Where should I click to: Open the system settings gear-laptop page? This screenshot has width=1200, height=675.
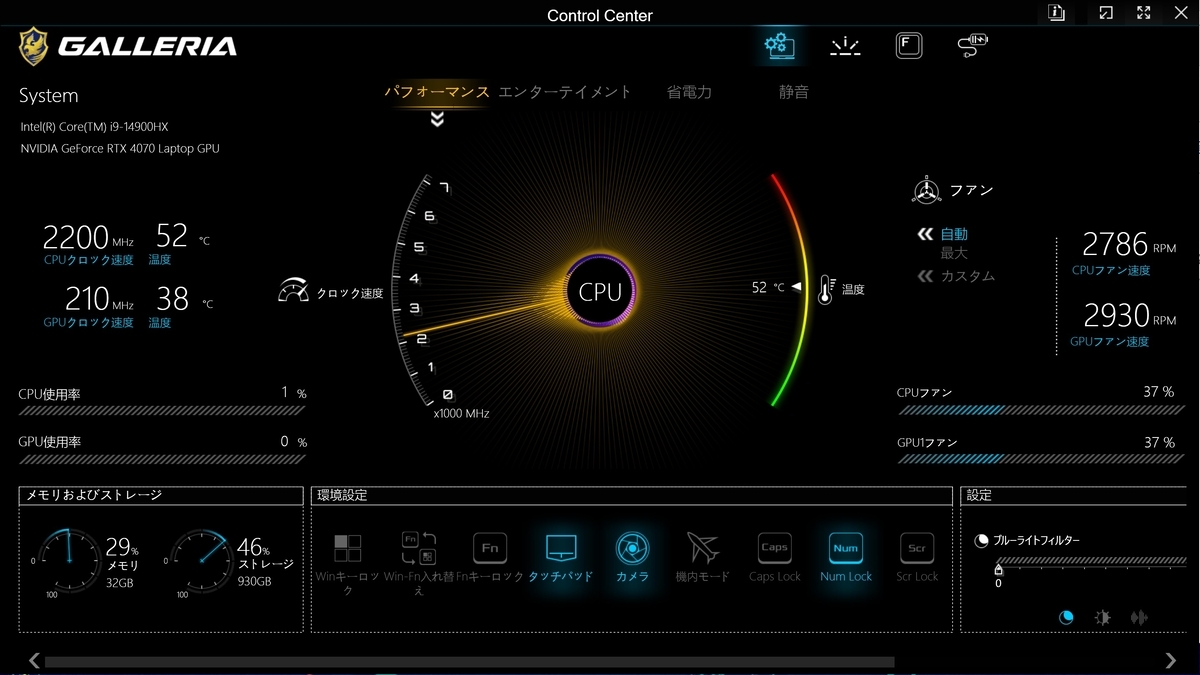[778, 45]
